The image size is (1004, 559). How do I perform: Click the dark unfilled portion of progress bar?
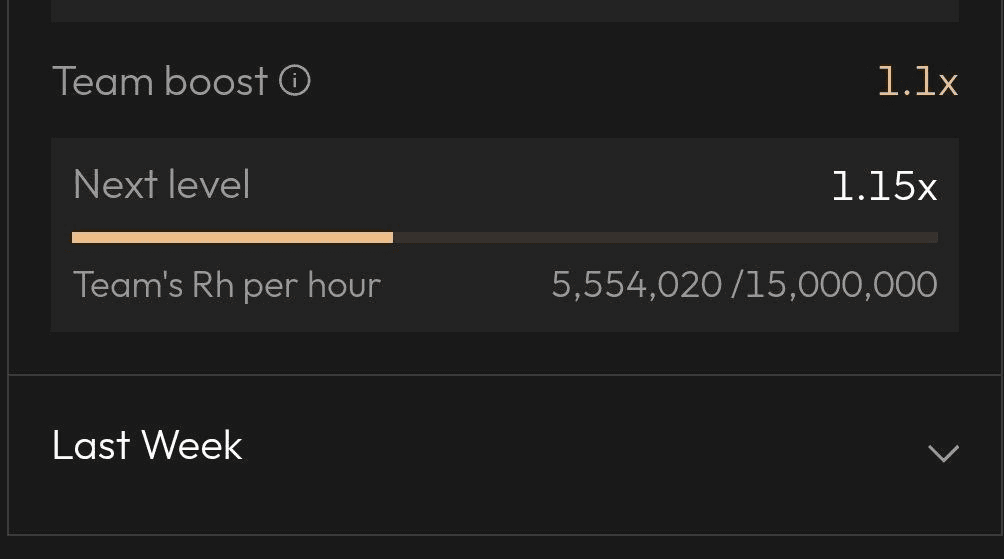pos(665,238)
